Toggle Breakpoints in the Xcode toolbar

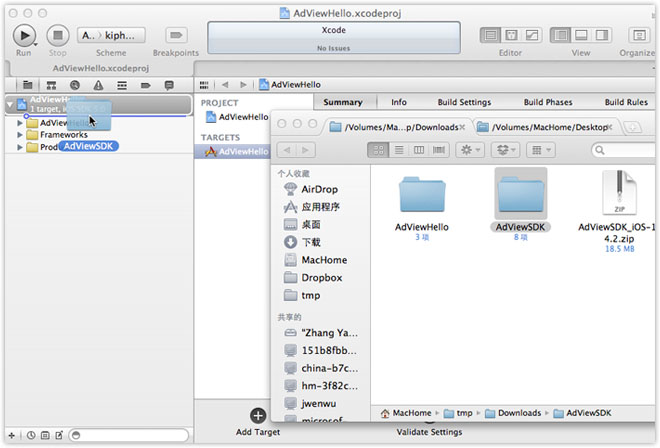pos(176,35)
